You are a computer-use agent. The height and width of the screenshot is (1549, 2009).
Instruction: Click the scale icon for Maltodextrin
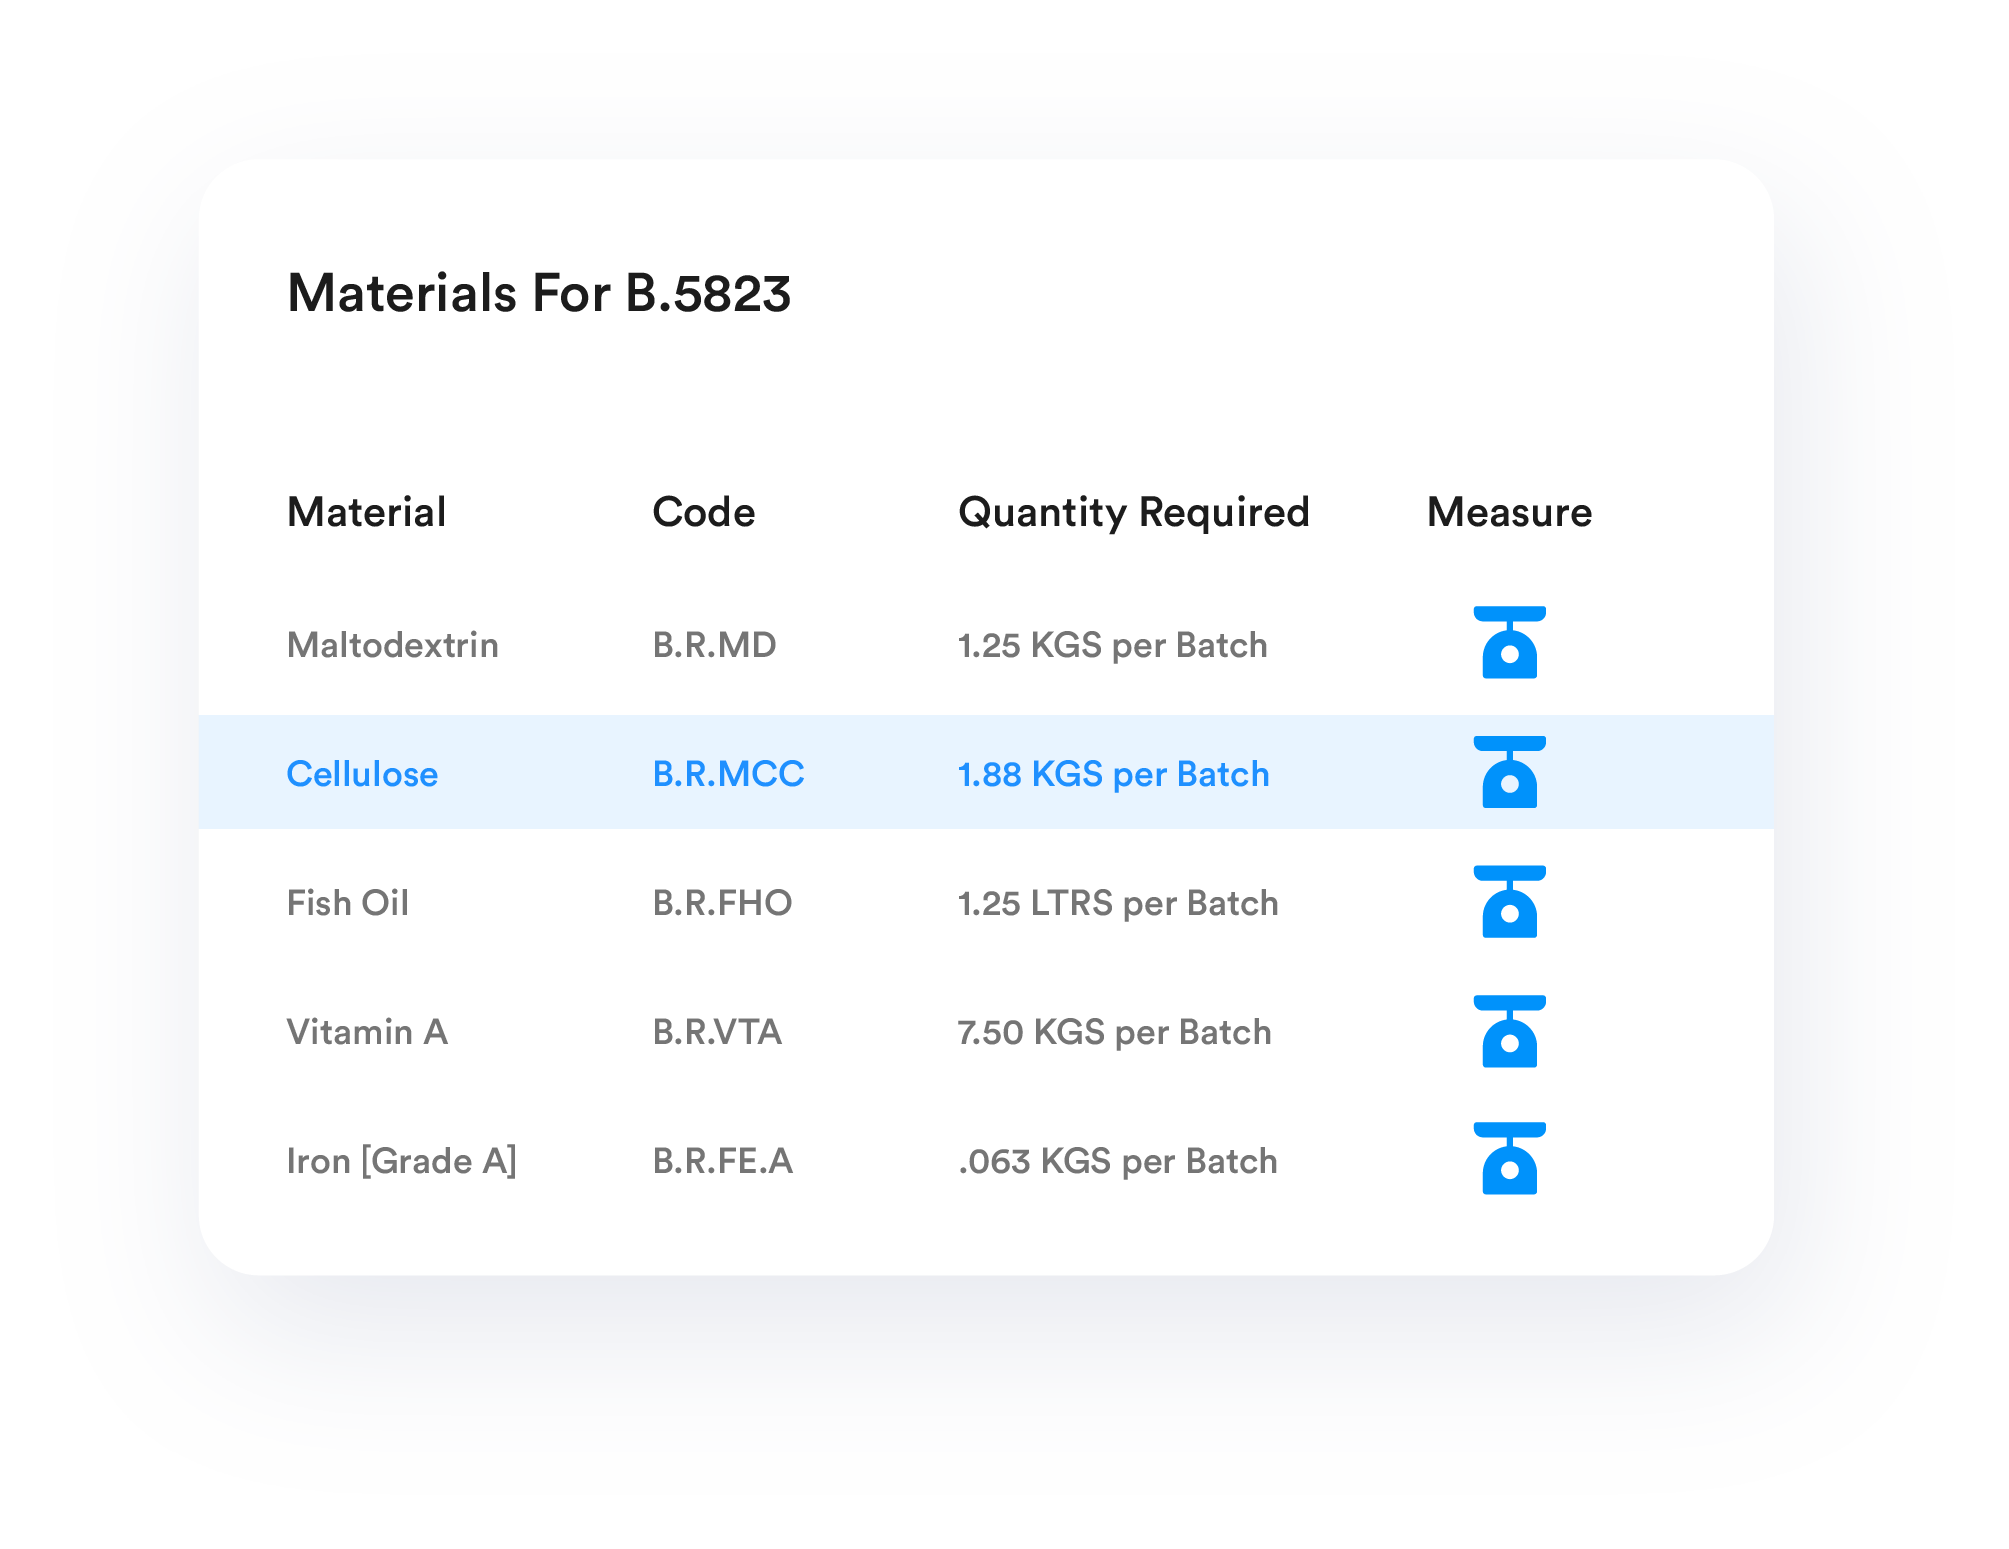point(1509,643)
